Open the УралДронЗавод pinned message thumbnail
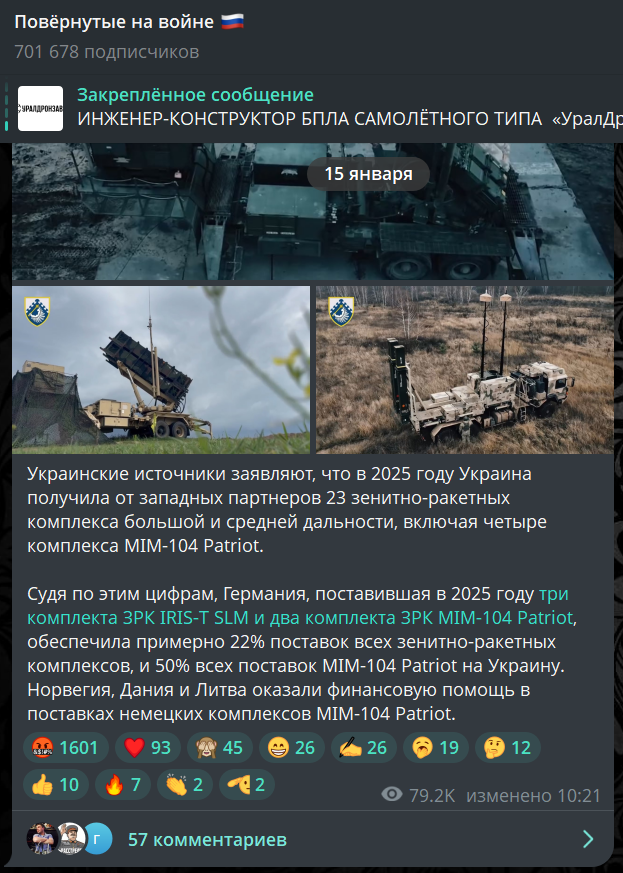The image size is (623, 873). [x=40, y=109]
